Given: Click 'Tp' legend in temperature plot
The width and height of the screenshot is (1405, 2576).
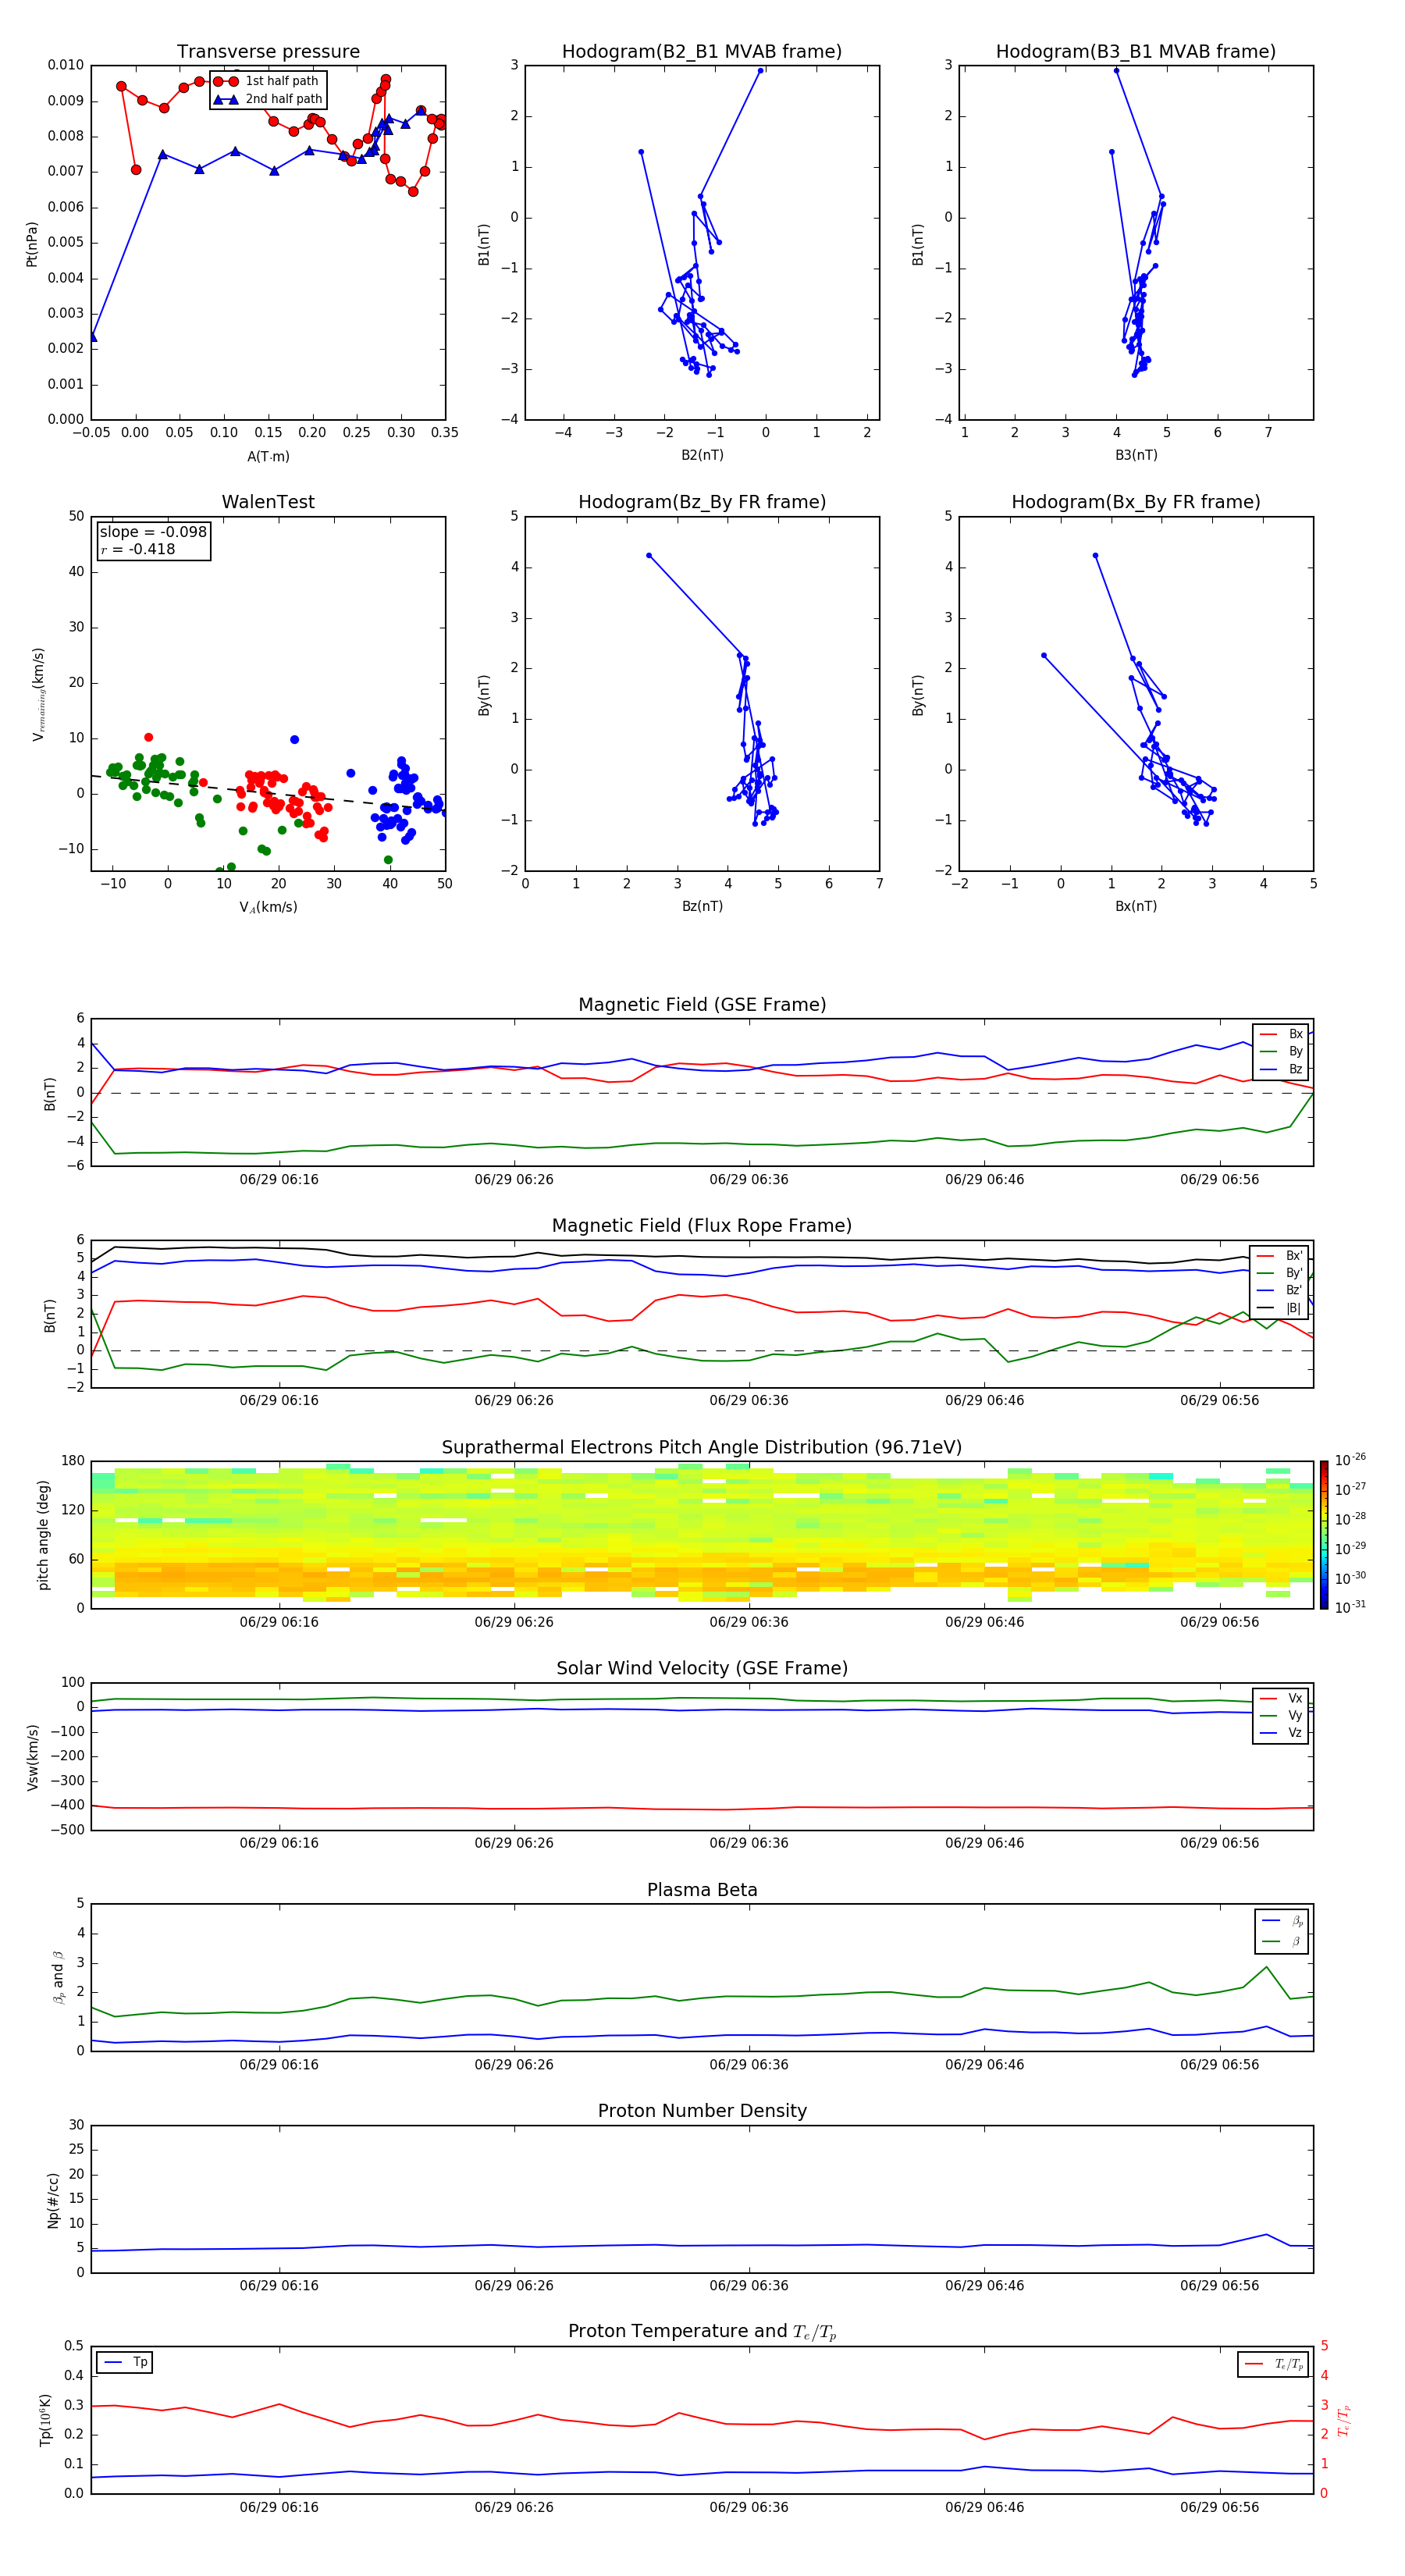Looking at the screenshot, I should tap(125, 2362).
